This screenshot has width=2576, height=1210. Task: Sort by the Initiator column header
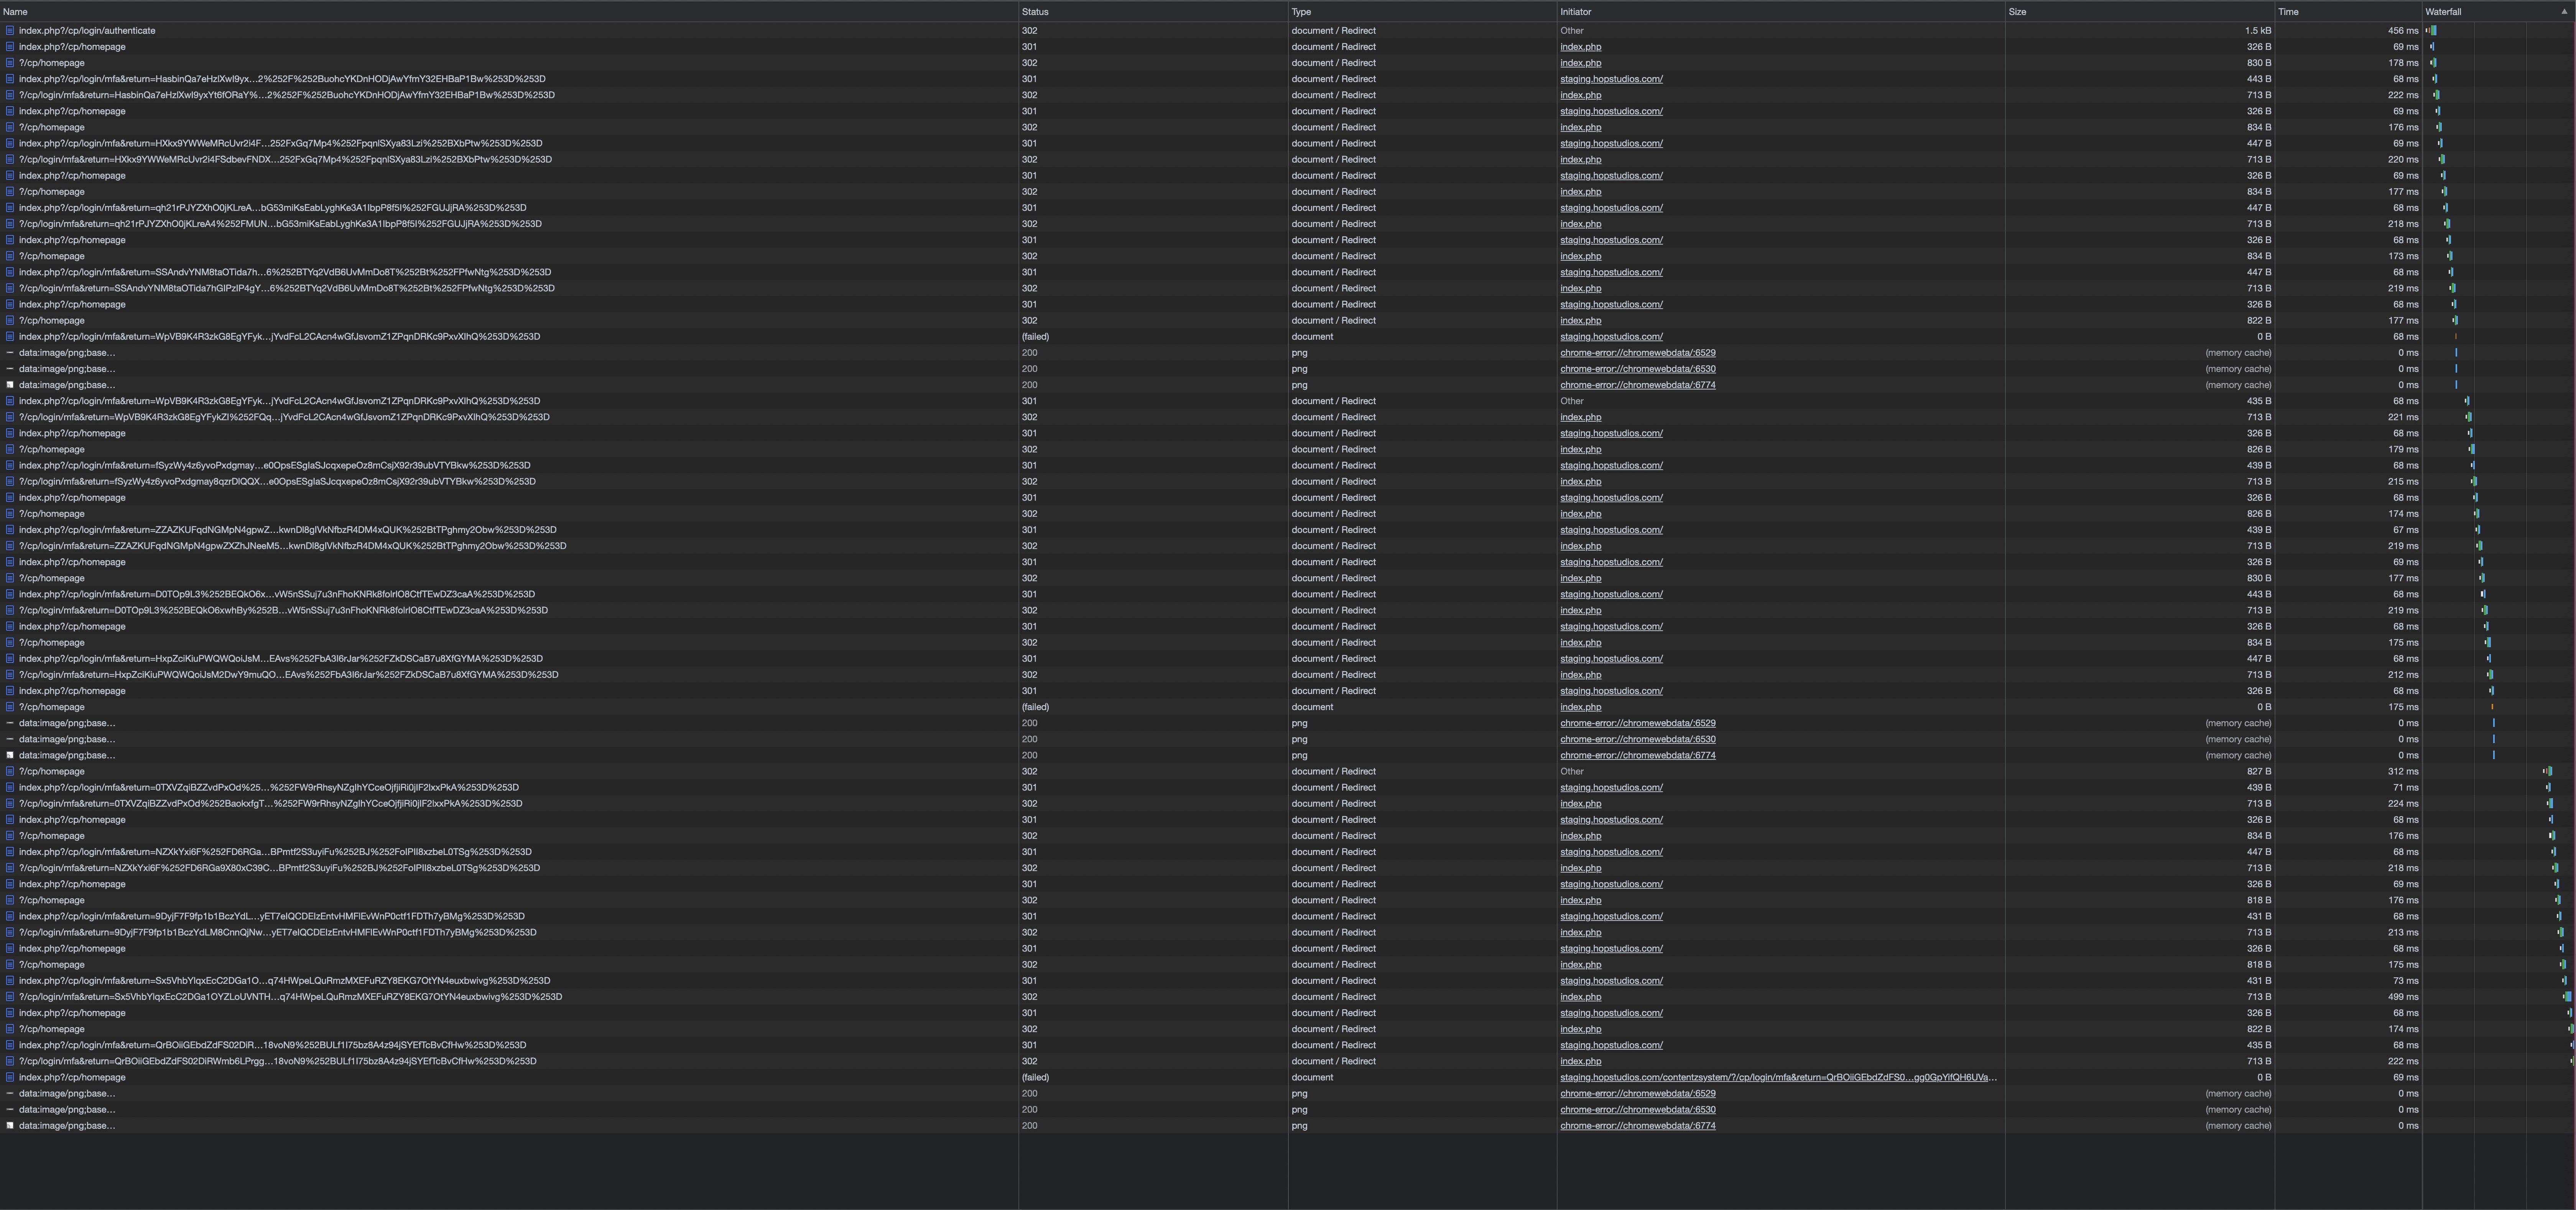(1781, 12)
